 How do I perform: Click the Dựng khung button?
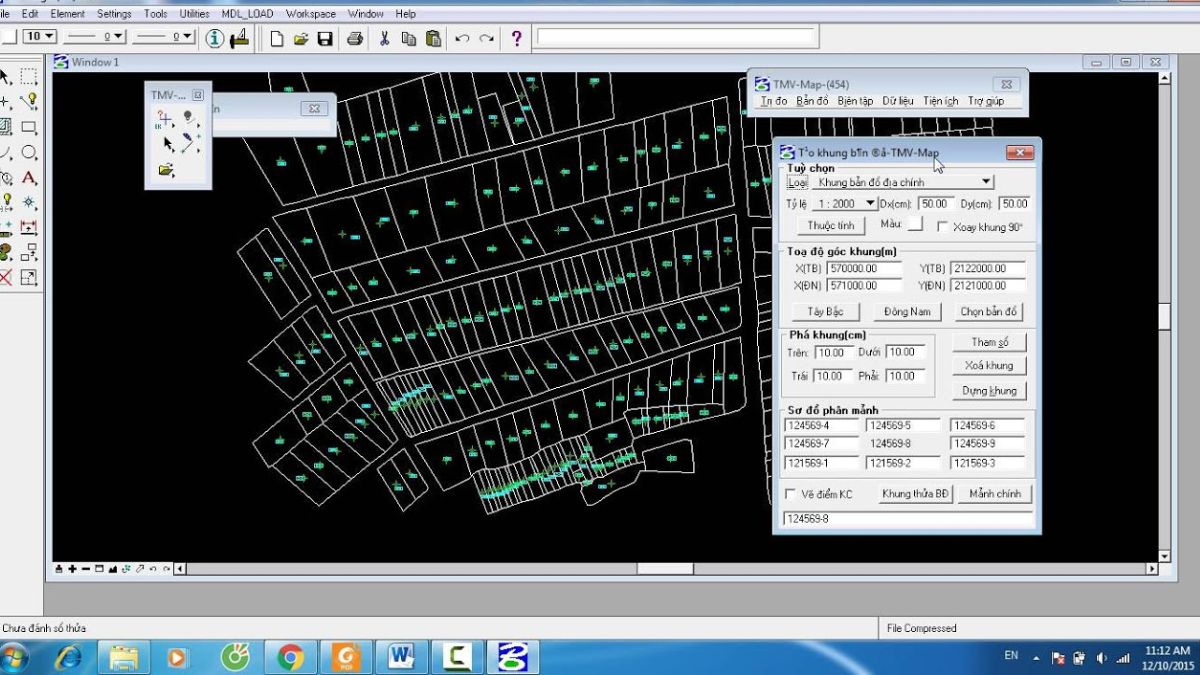click(989, 390)
